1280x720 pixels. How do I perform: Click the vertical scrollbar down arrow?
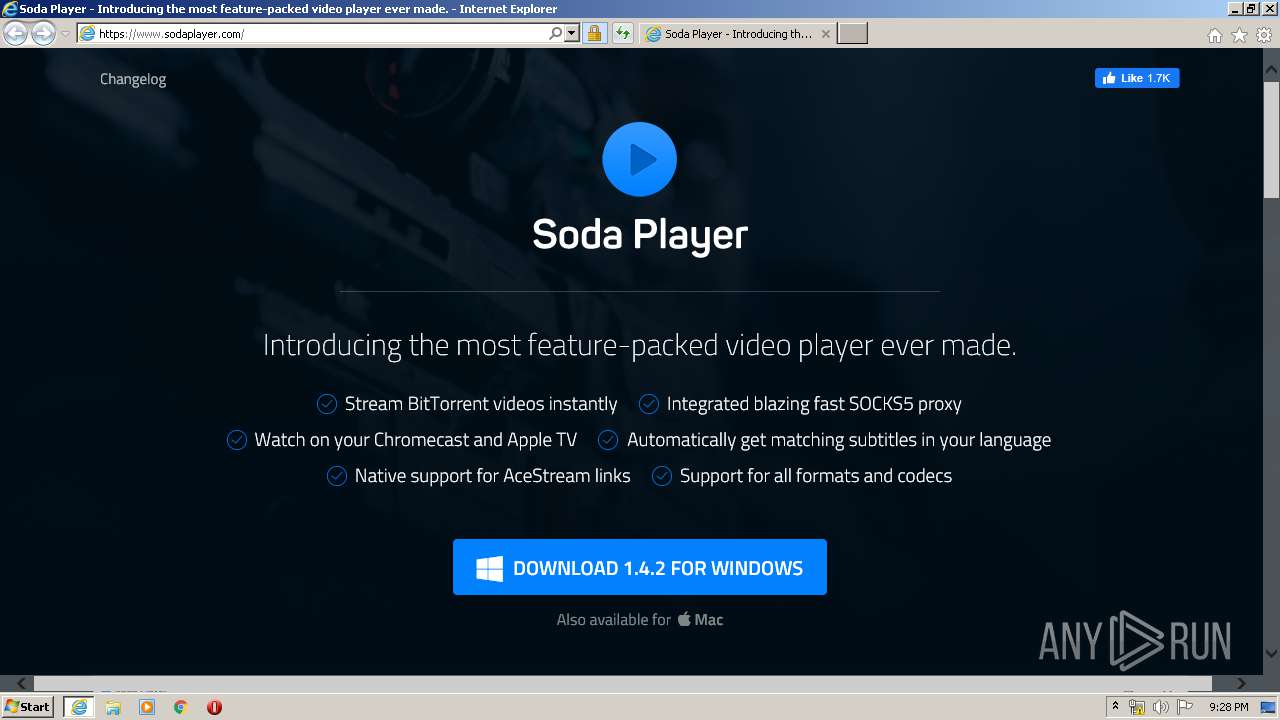pos(1271,653)
